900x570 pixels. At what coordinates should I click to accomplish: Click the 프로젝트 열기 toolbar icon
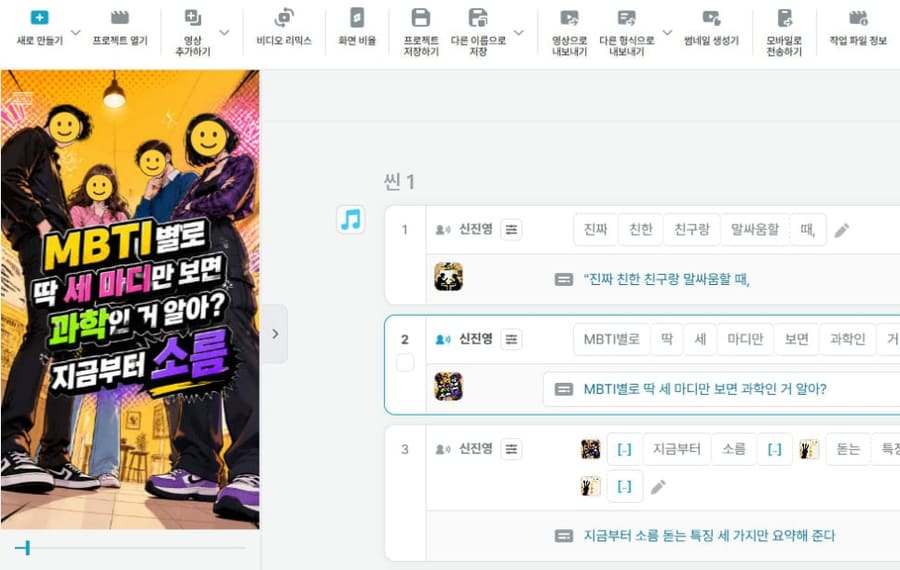(119, 18)
